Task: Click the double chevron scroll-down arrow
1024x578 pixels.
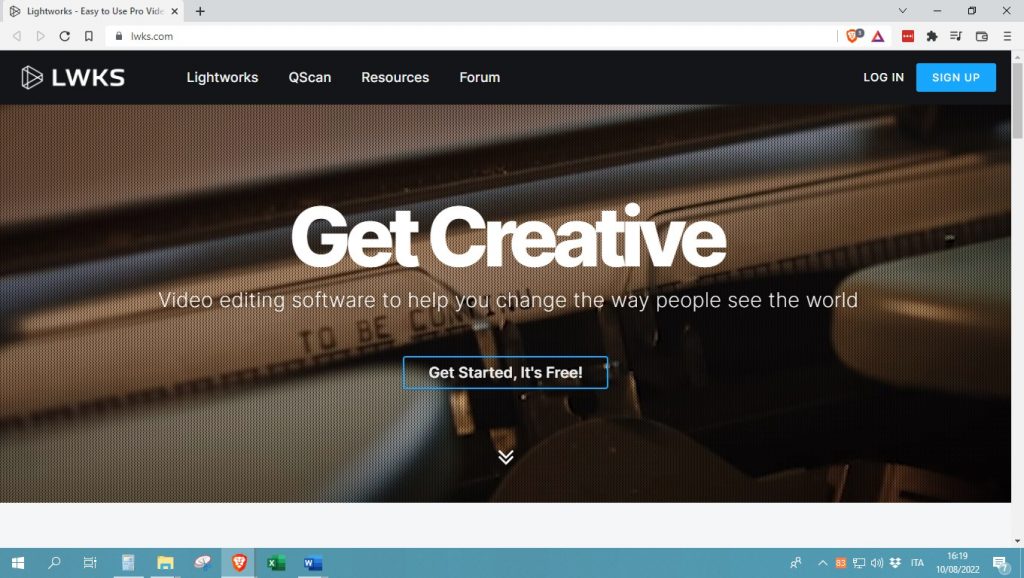Action: [505, 457]
